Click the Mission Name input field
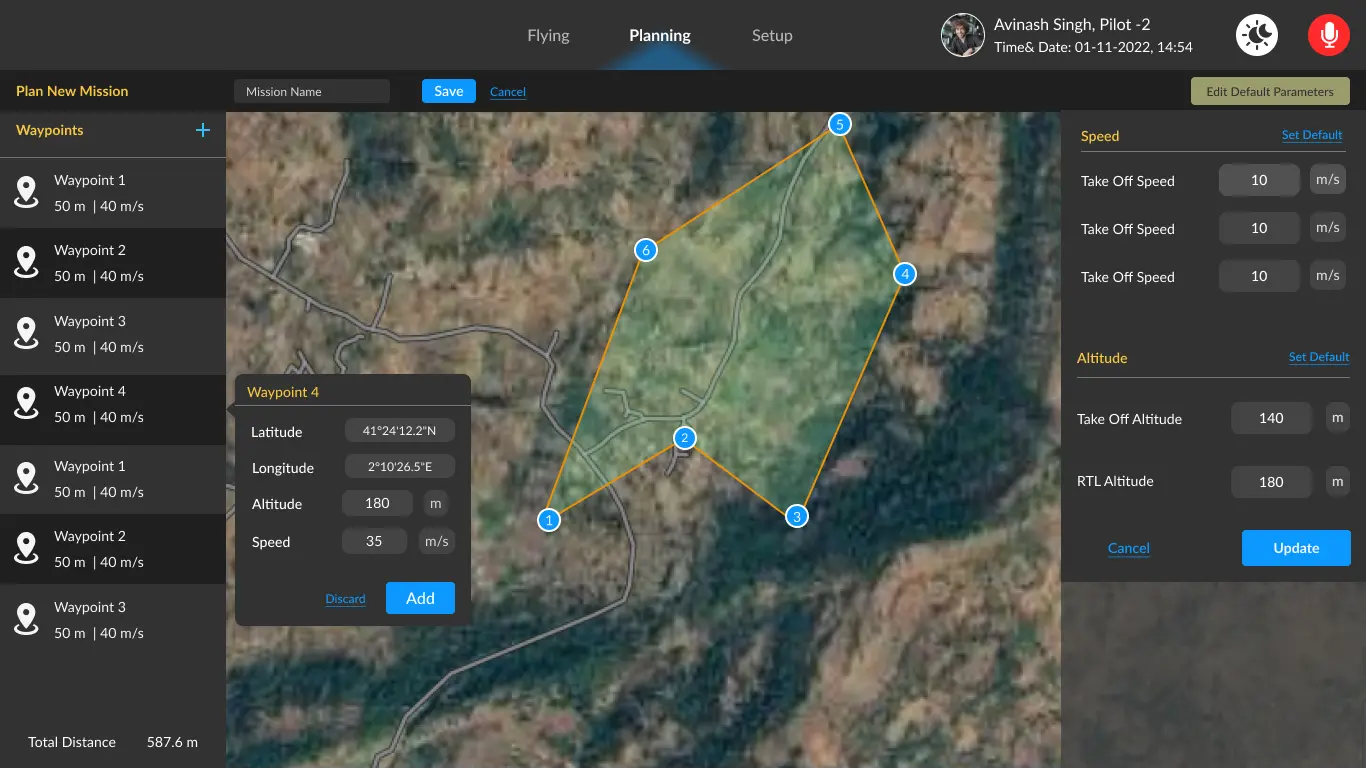This screenshot has width=1366, height=769. coord(312,91)
